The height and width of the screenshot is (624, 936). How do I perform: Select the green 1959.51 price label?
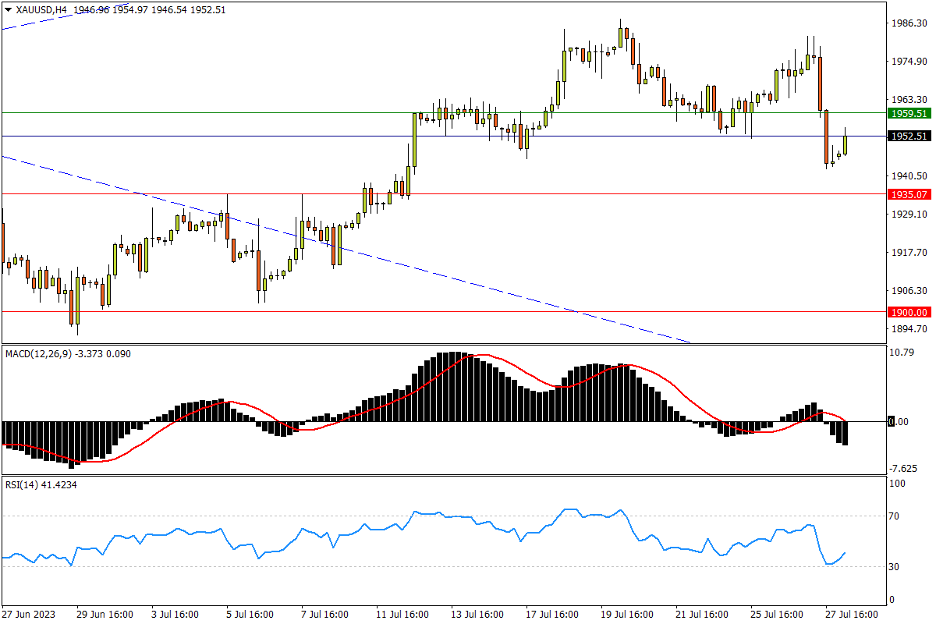tap(908, 113)
